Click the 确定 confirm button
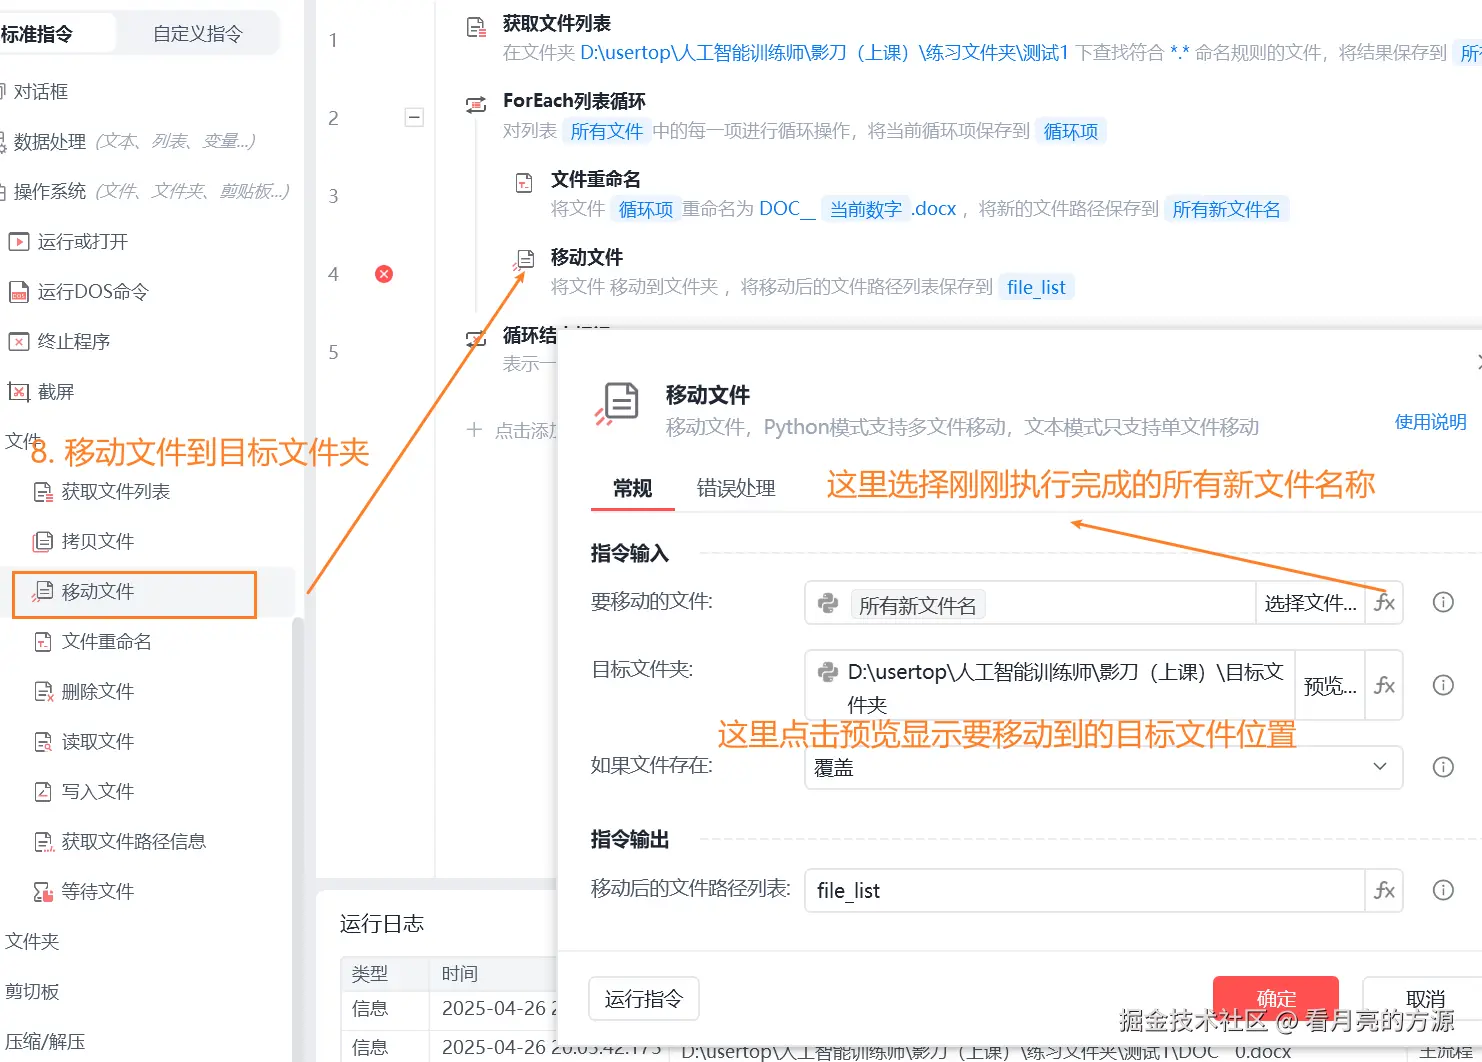 click(1276, 998)
